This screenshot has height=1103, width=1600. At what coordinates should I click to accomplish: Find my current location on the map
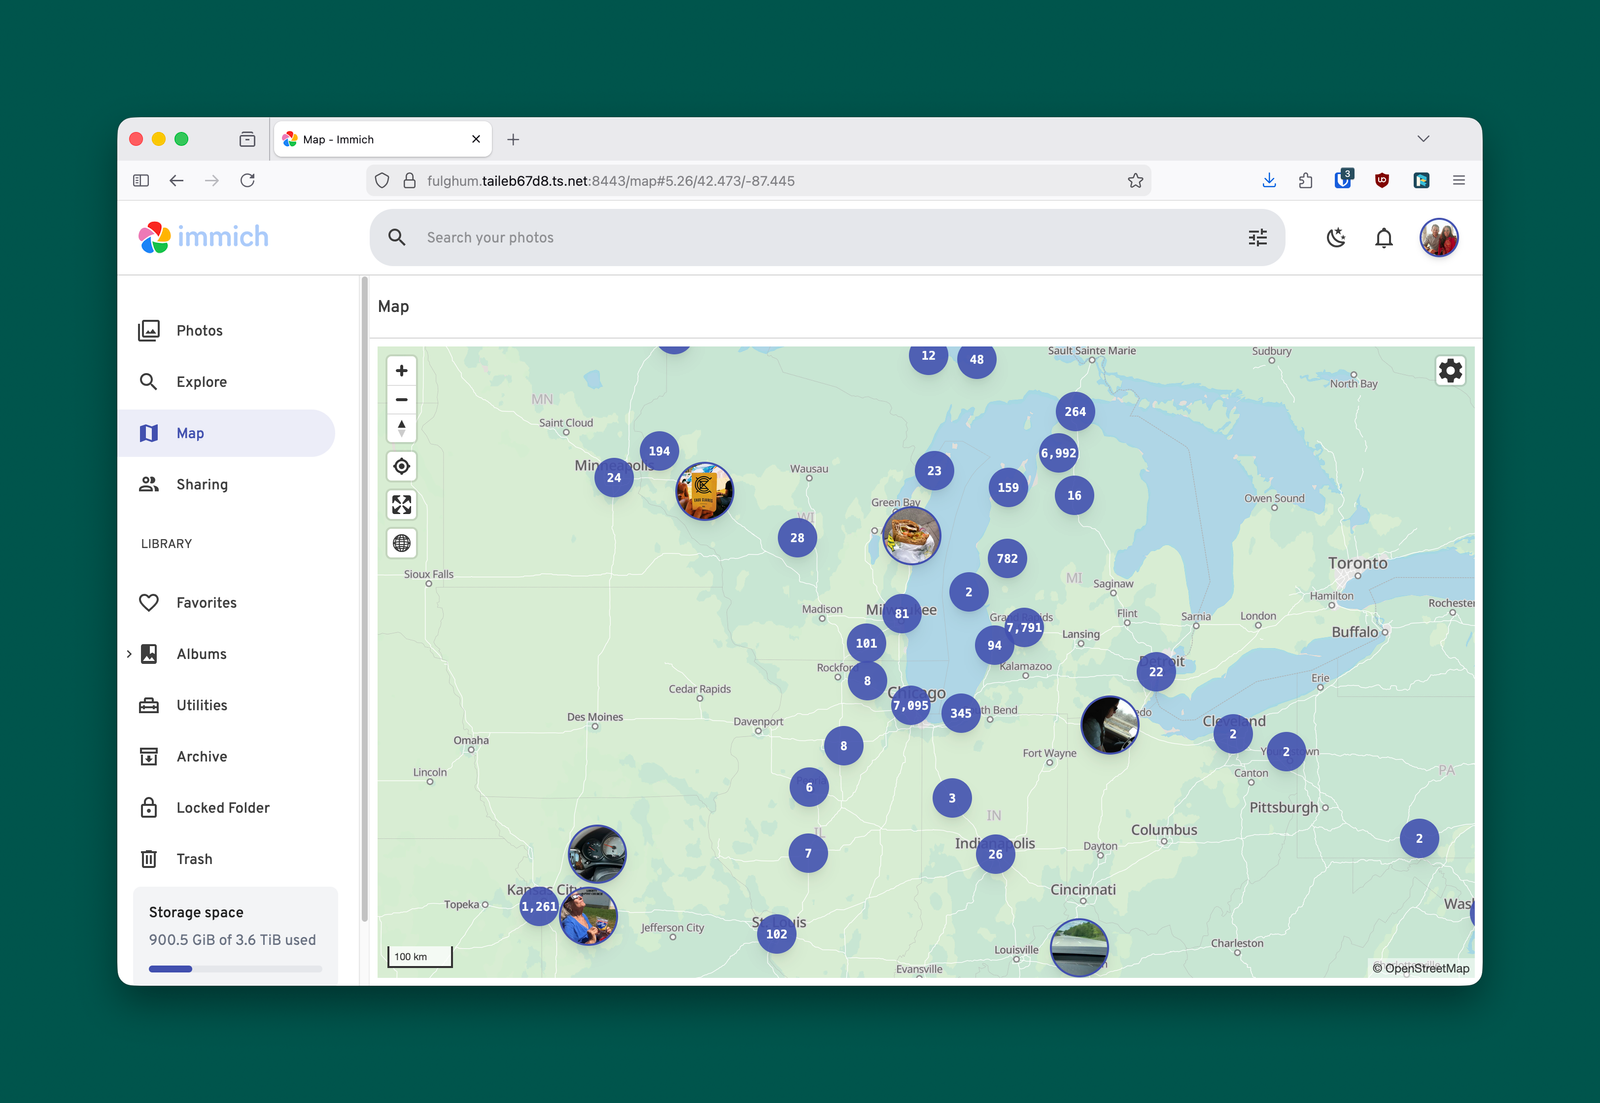401,466
